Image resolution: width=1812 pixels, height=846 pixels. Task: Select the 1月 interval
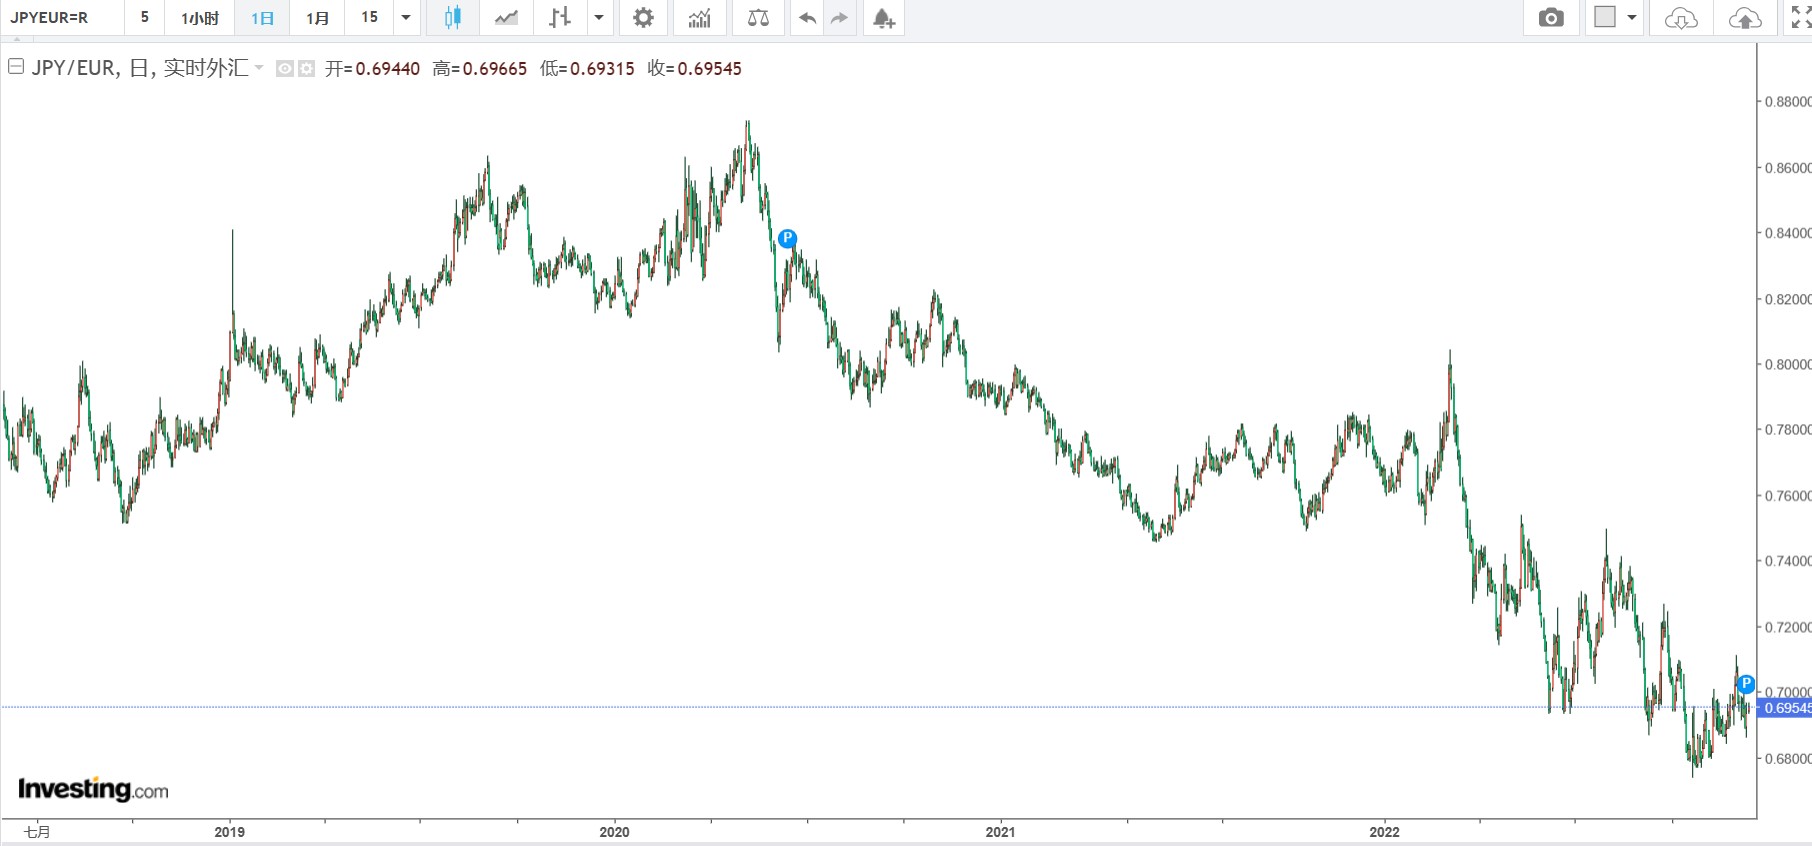[x=317, y=18]
